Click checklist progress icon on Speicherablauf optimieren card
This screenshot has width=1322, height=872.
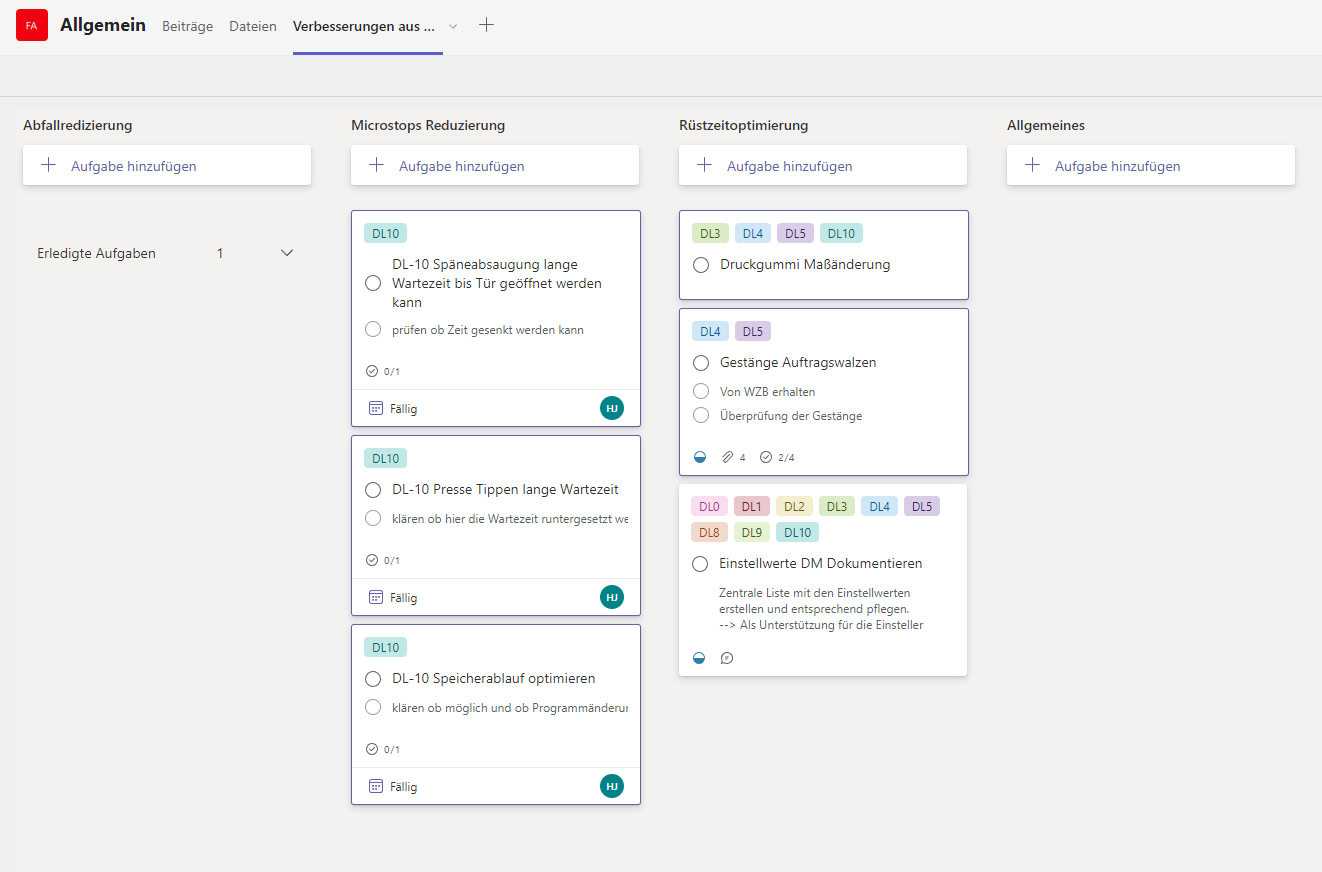[372, 749]
